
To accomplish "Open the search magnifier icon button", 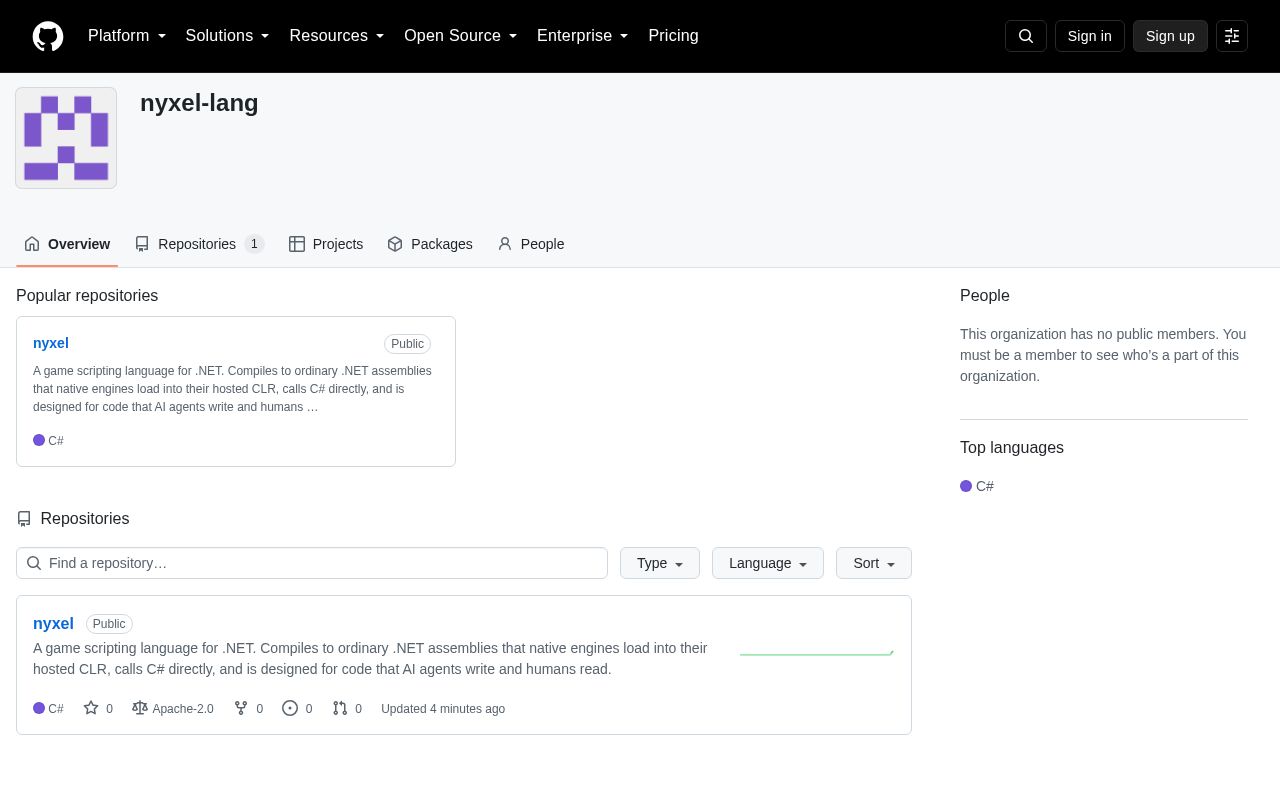I will coord(1026,36).
